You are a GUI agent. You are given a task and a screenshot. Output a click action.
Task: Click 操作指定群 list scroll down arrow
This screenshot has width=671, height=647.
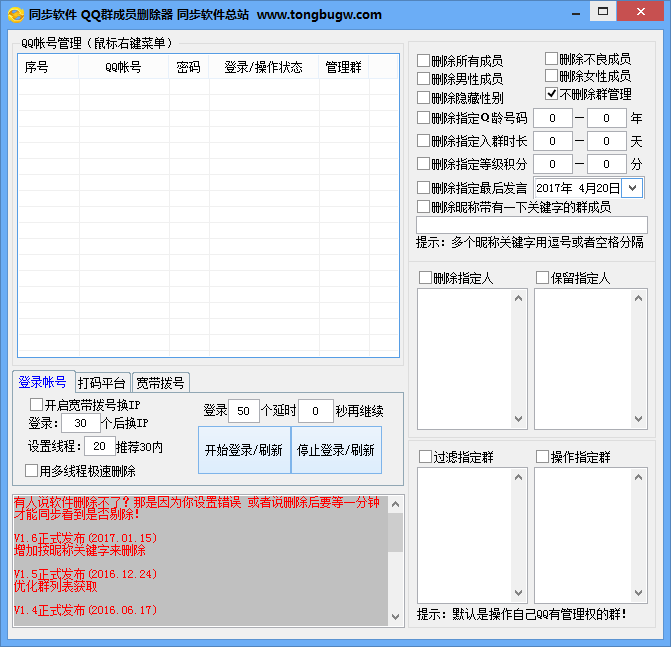638,593
